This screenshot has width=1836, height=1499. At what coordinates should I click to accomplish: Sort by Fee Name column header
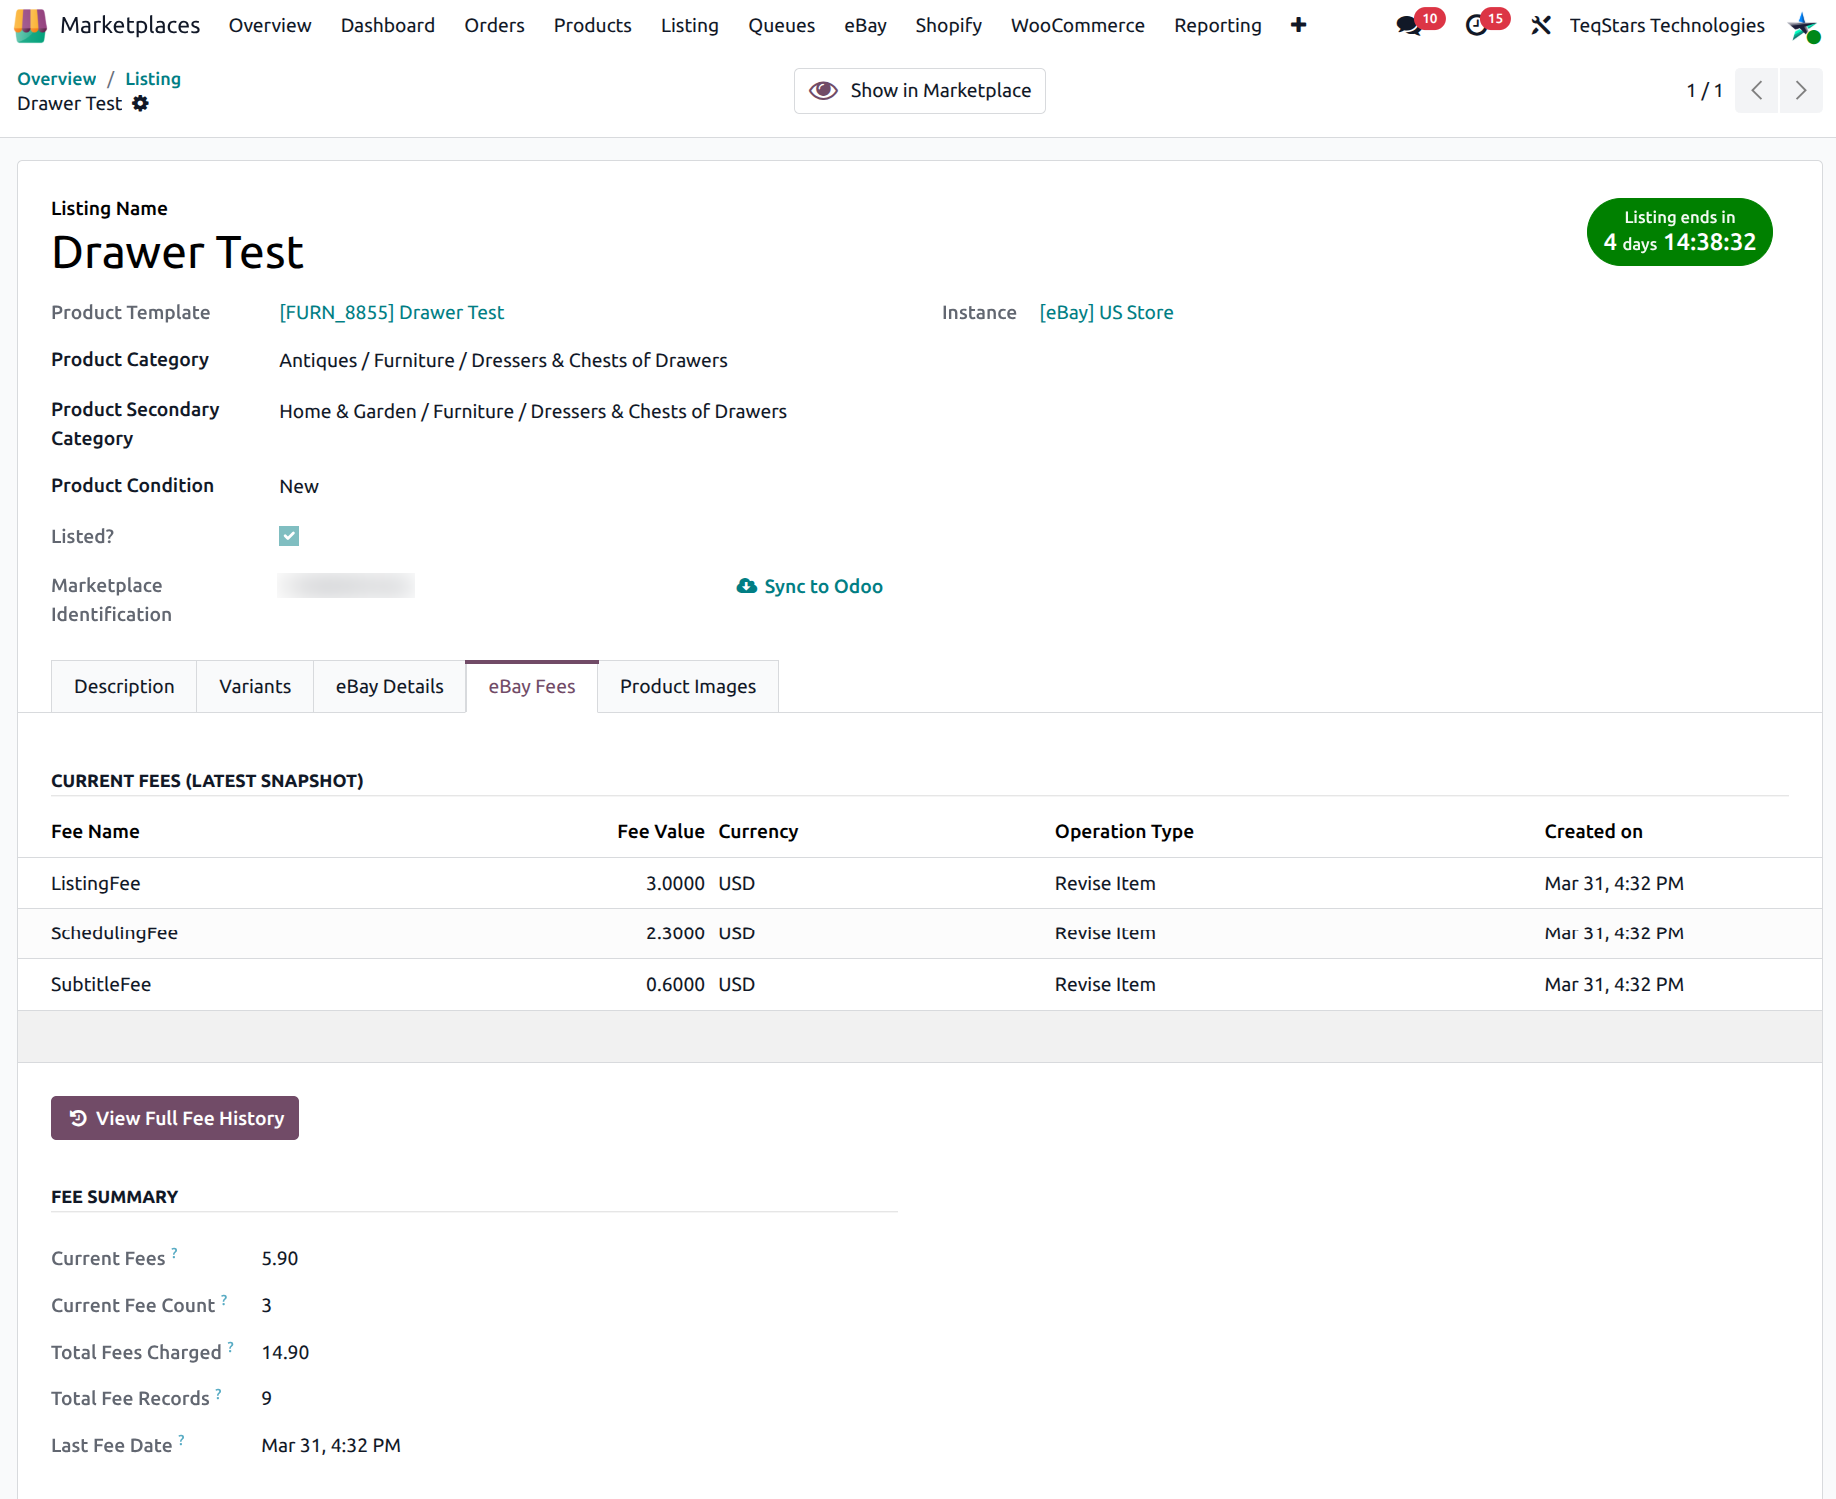tap(95, 831)
